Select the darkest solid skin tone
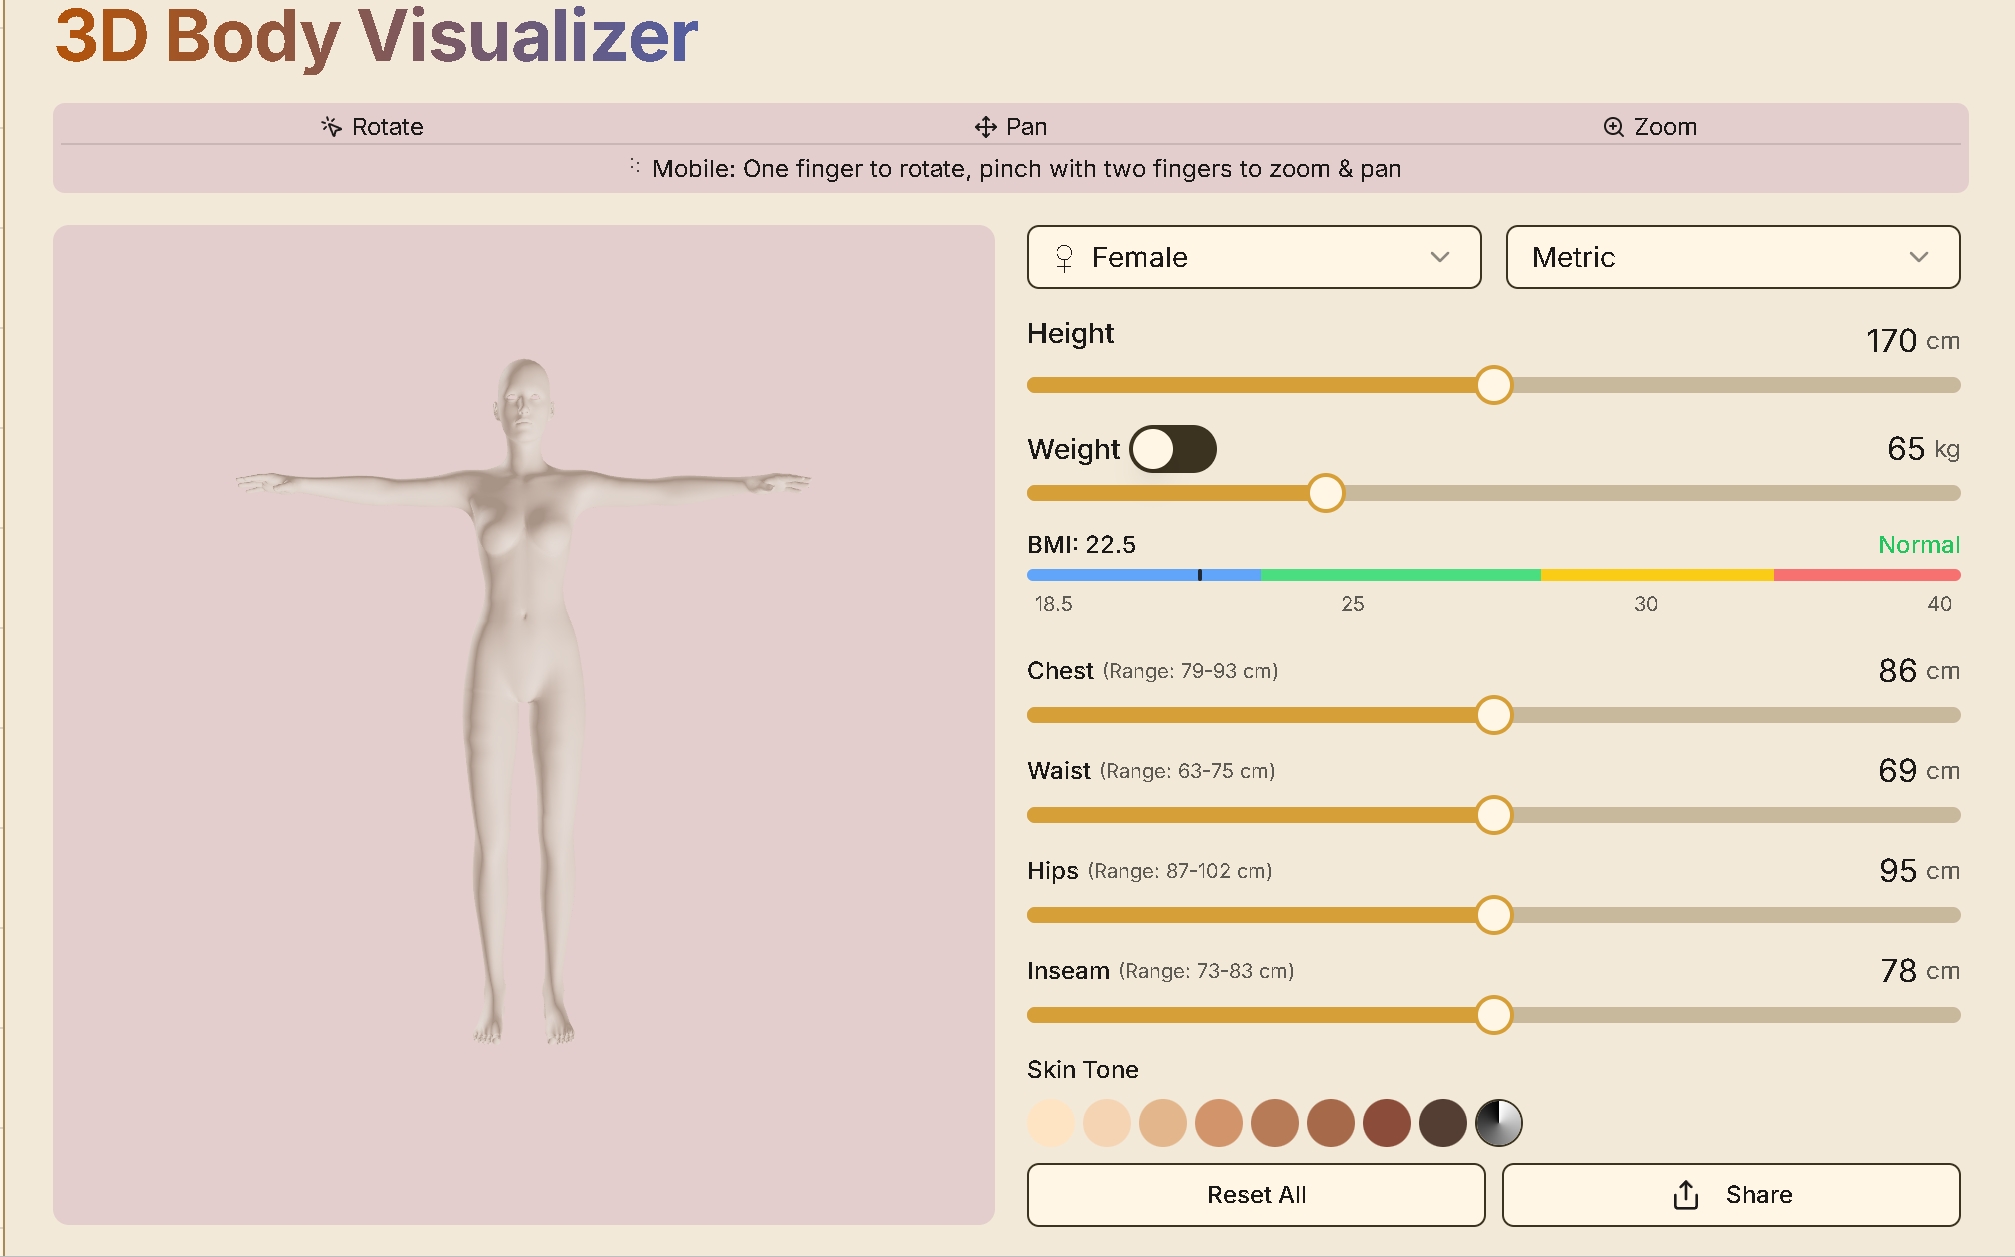Screen dimensions: 2015x1257 tap(1441, 1122)
